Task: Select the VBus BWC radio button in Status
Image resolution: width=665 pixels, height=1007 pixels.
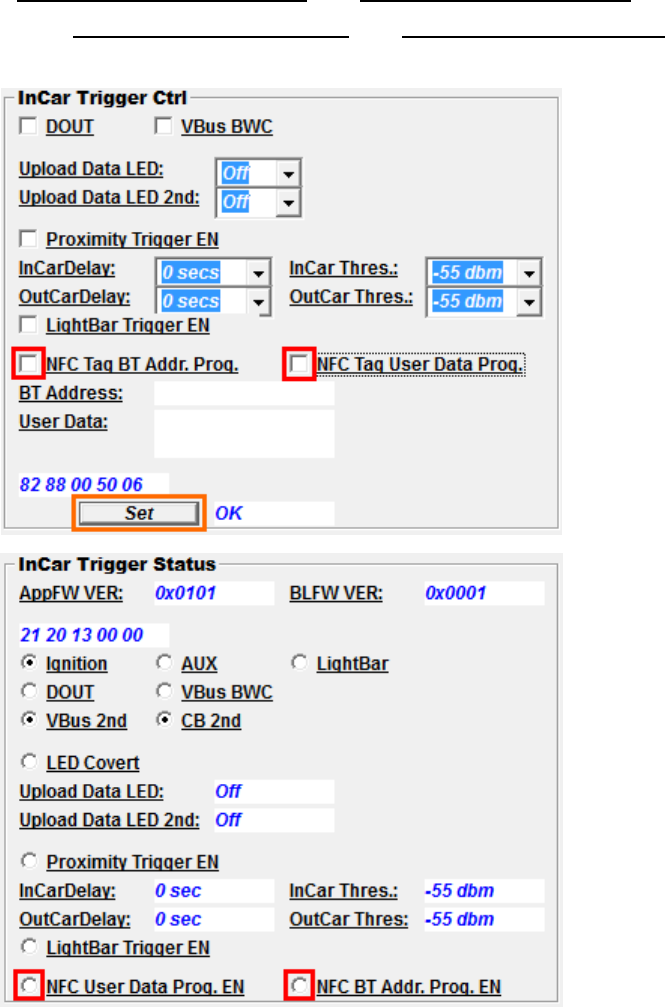Action: pyautogui.click(x=164, y=690)
